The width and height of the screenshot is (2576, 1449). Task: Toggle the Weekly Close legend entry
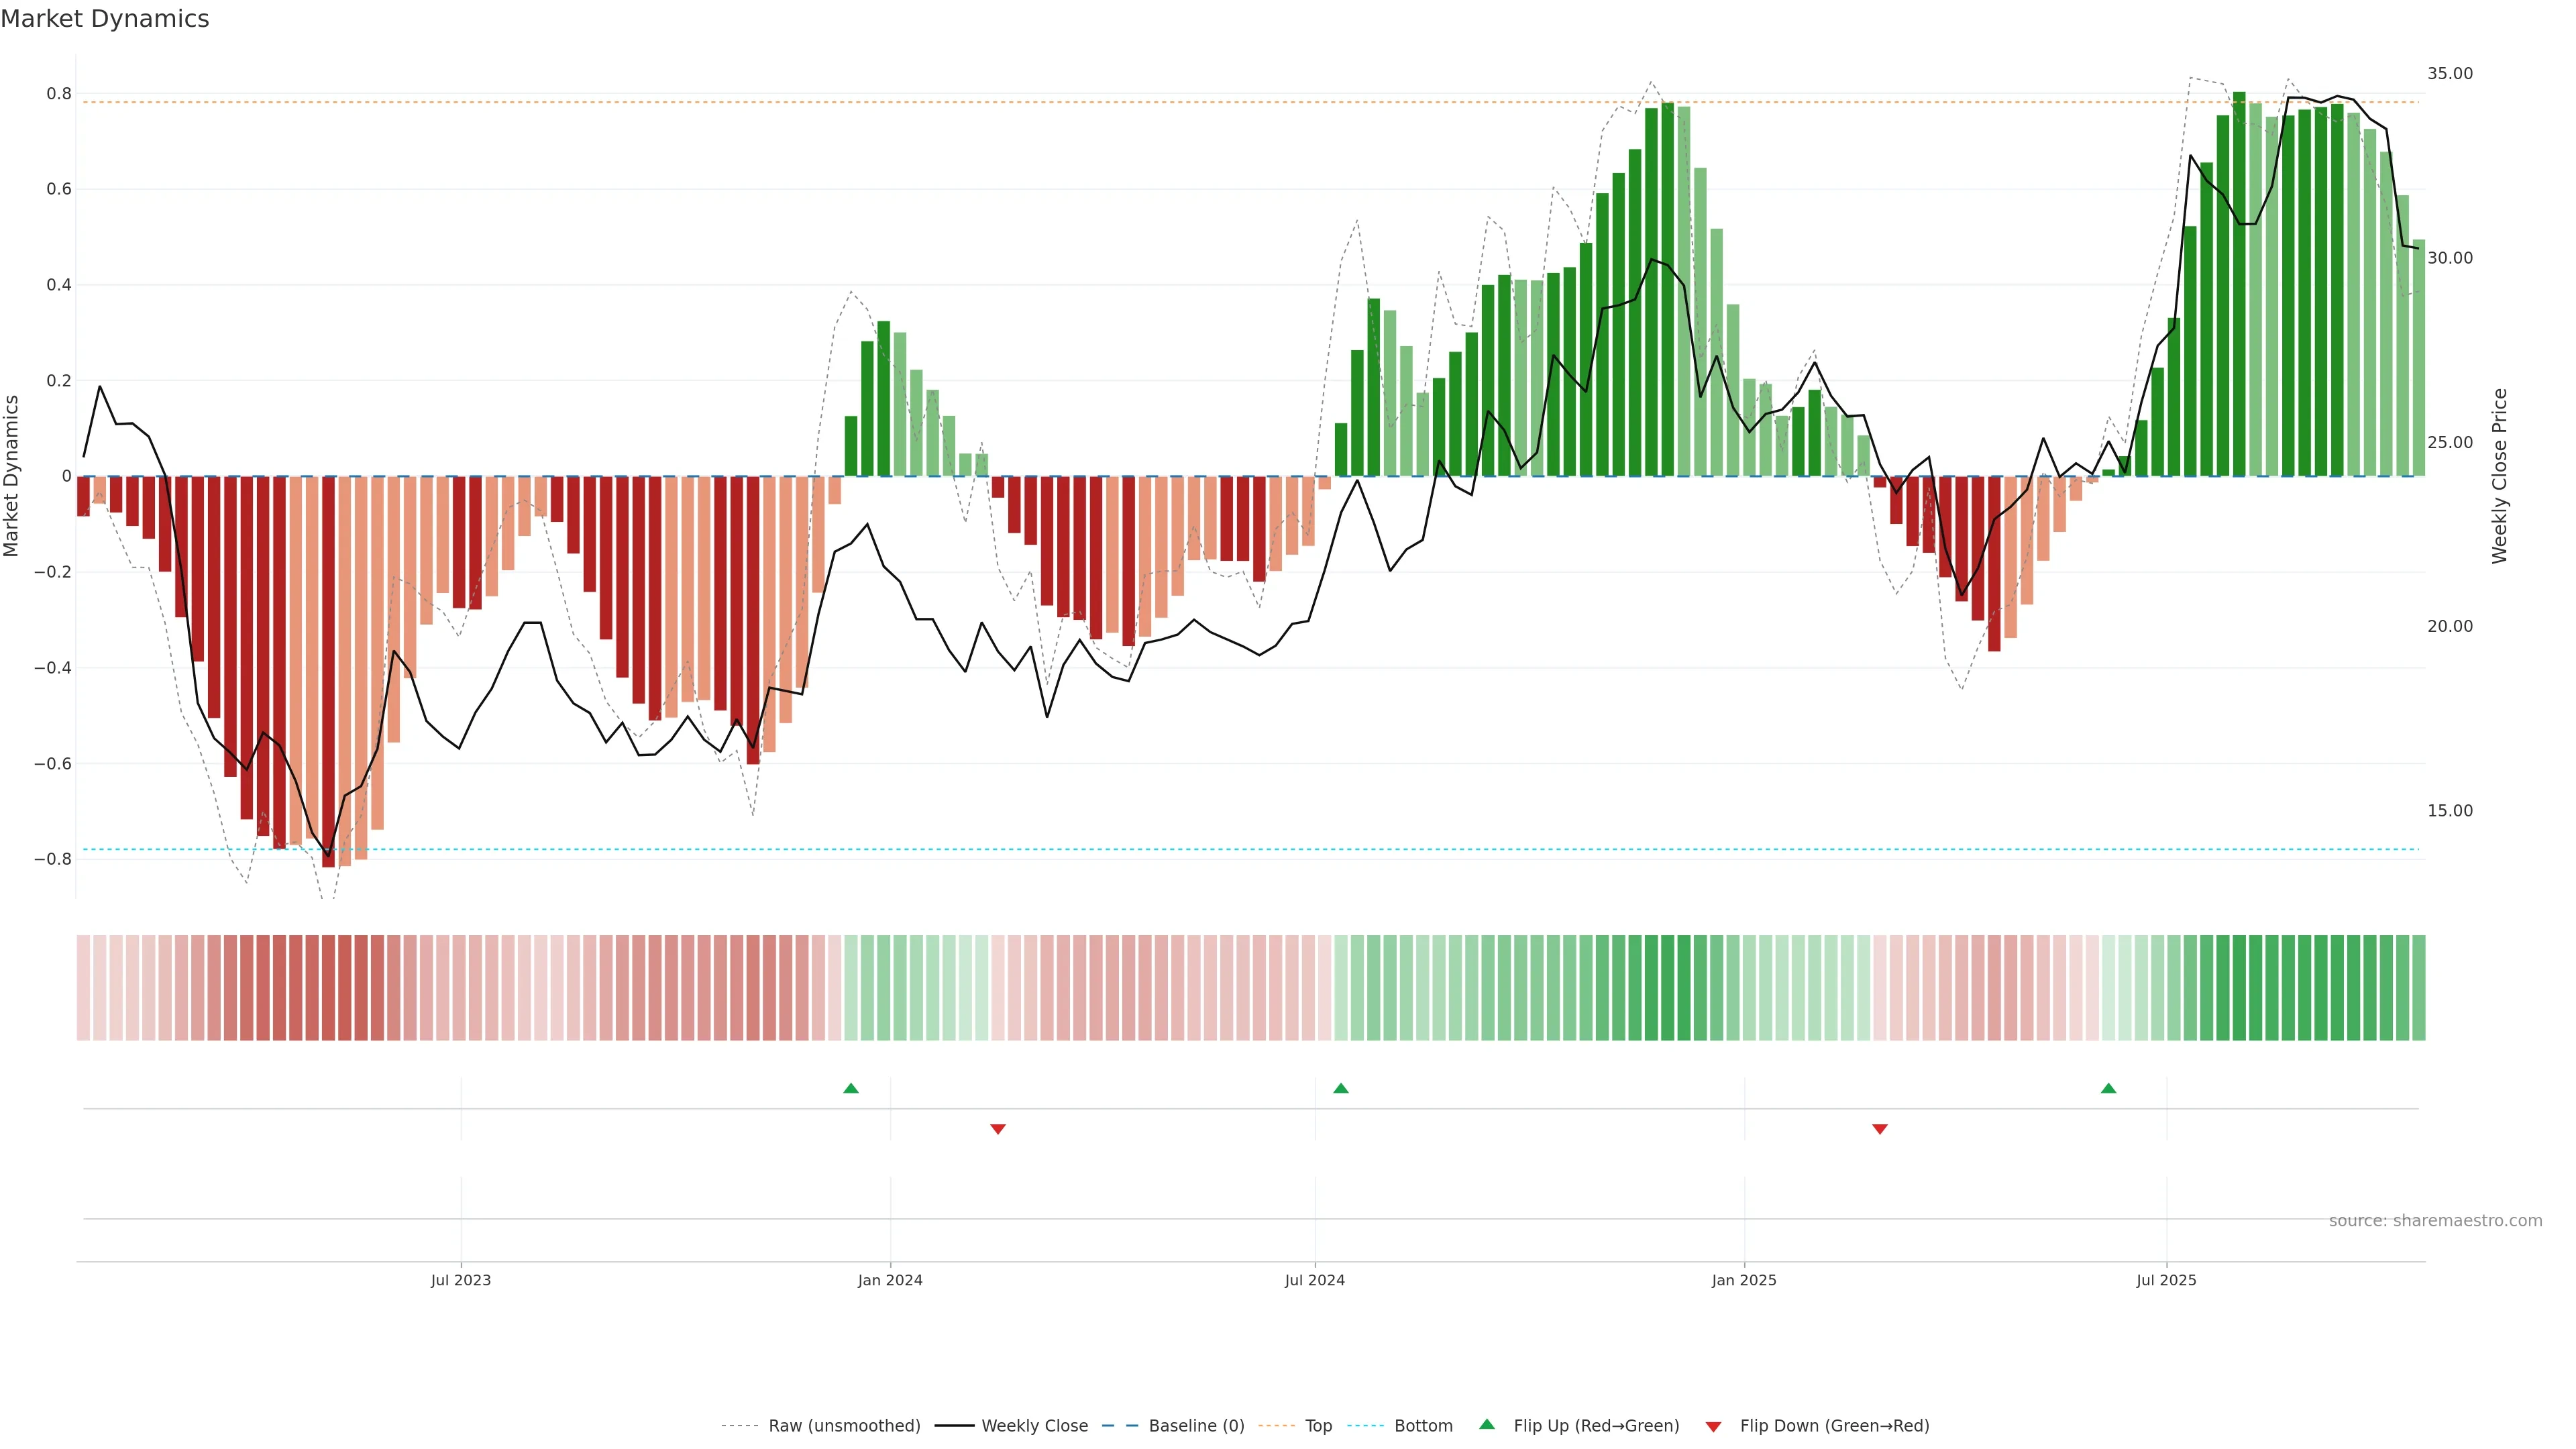tap(1034, 1426)
